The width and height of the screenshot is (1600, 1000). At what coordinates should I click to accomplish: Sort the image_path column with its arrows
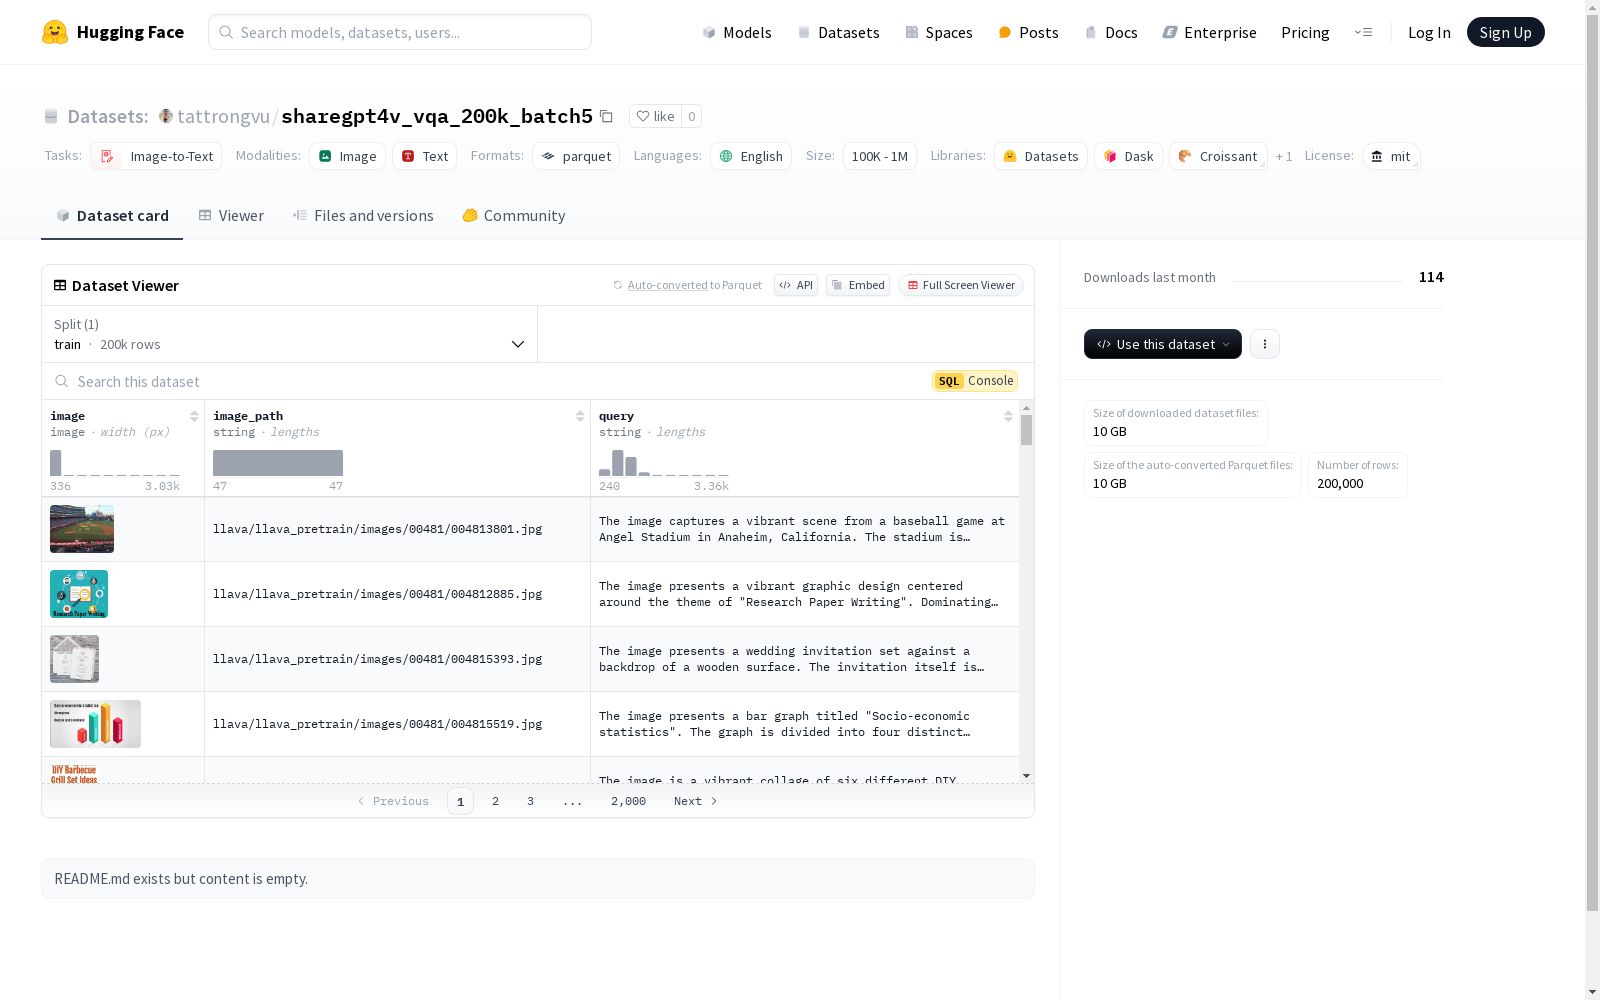[x=580, y=416]
